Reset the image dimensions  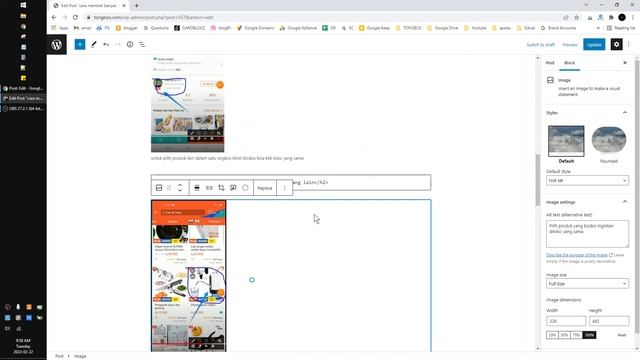point(622,335)
